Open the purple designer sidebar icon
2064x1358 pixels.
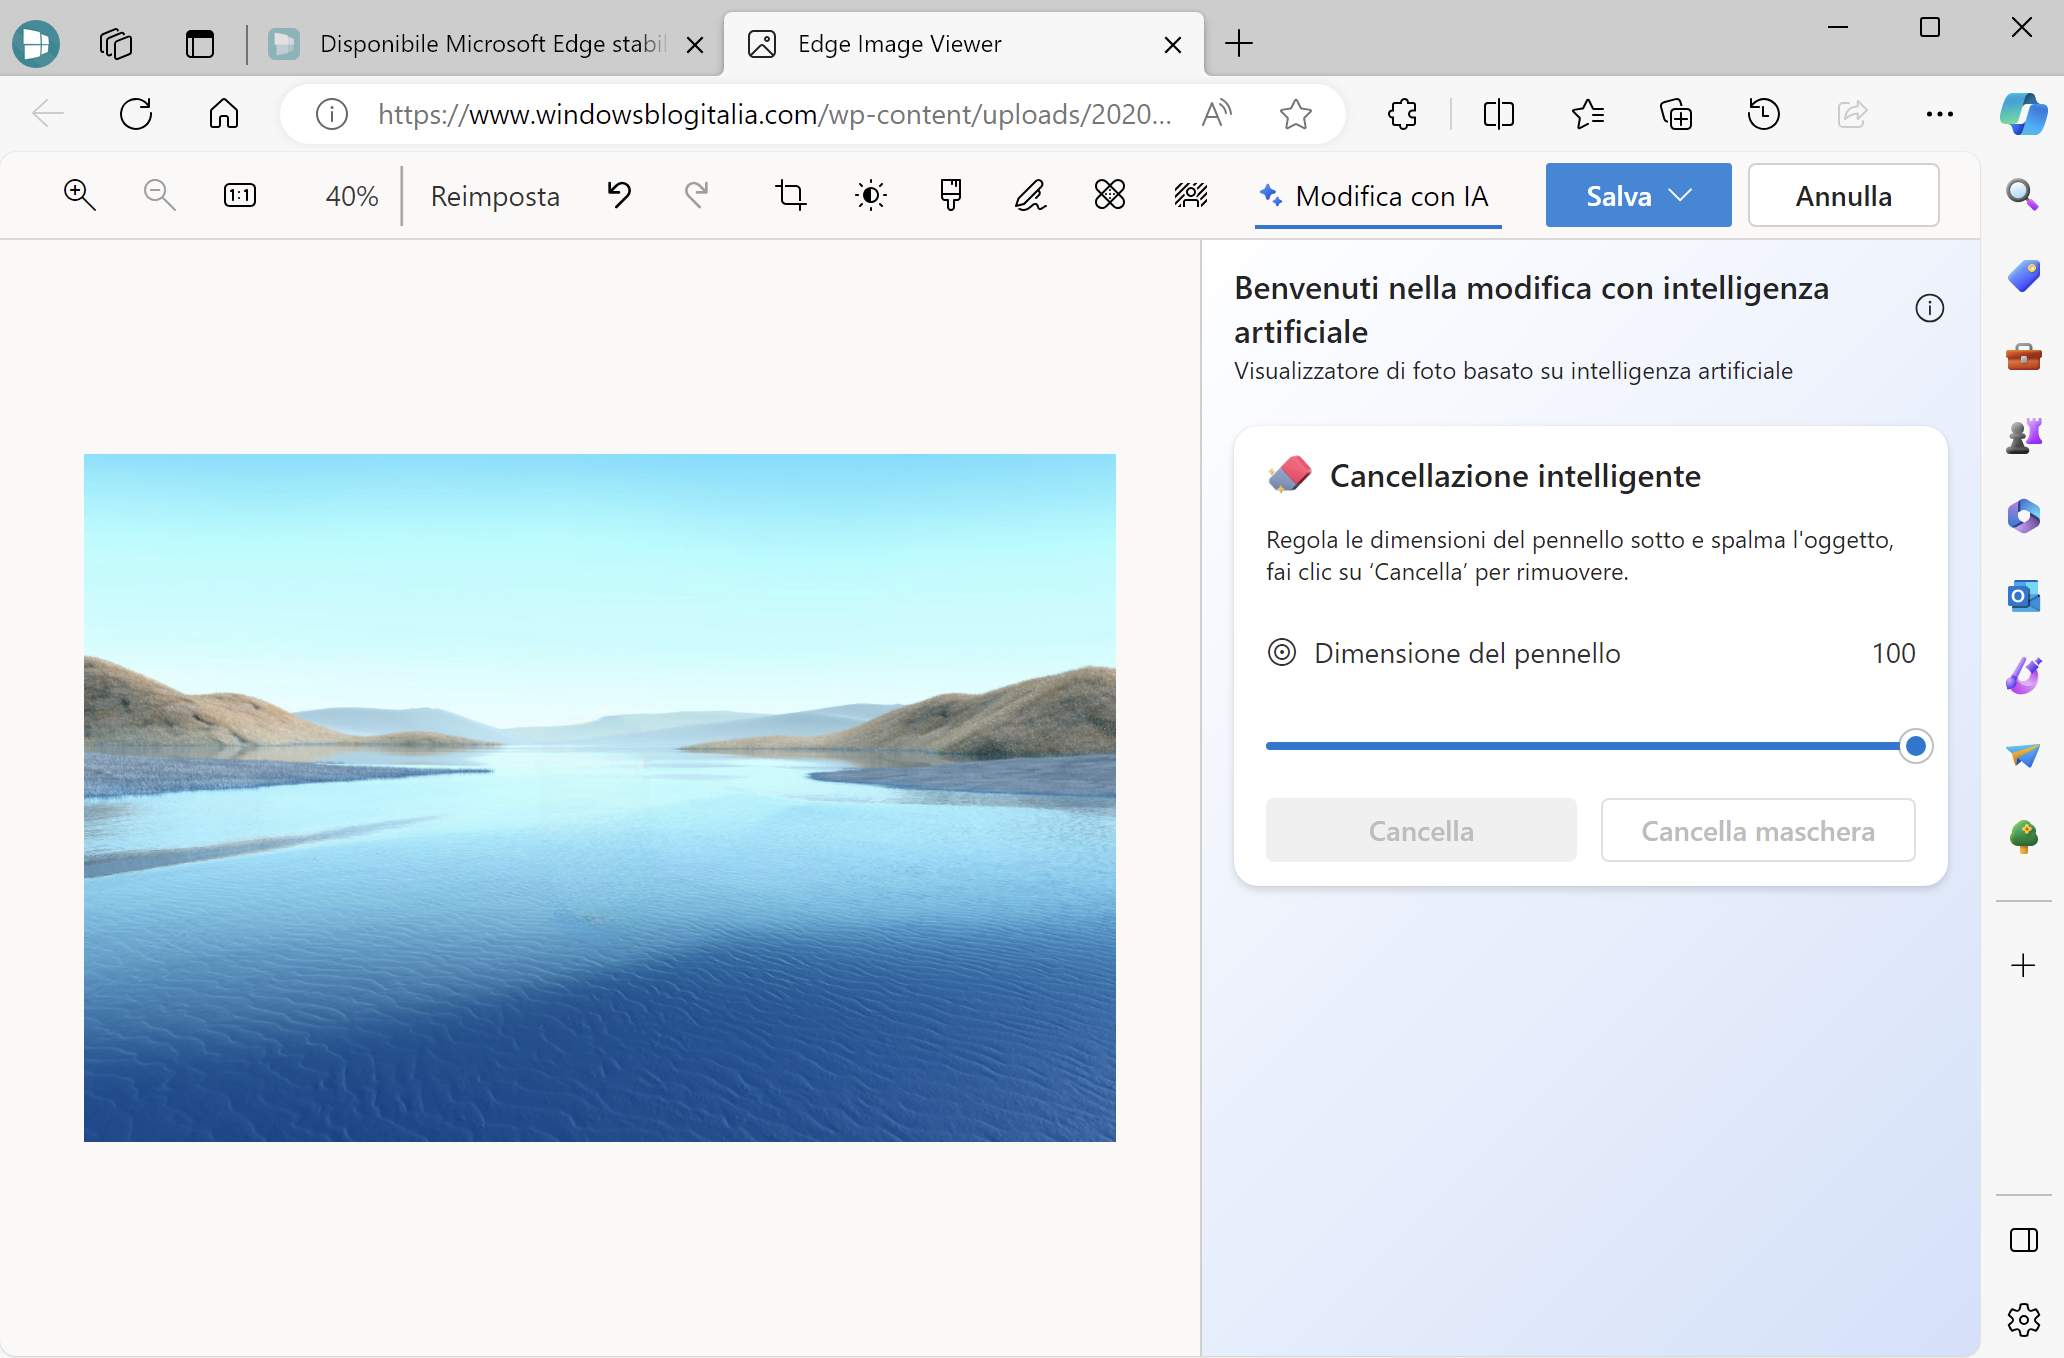[x=2023, y=676]
